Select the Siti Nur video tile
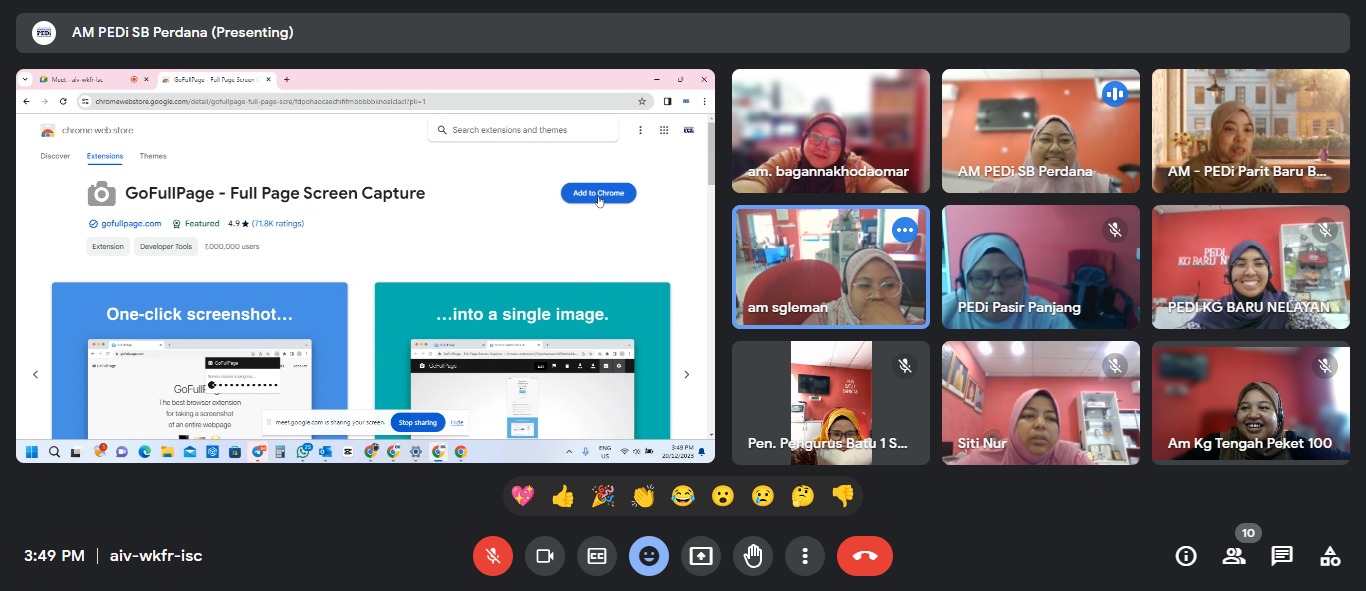Image resolution: width=1366 pixels, height=591 pixels. [1040, 402]
